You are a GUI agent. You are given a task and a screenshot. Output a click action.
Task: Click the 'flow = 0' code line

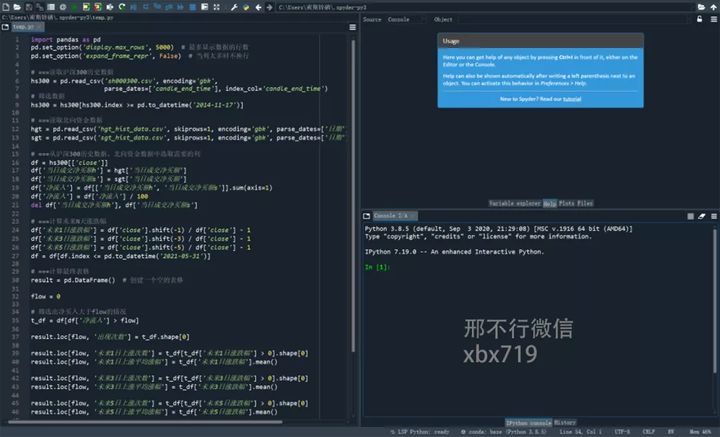click(45, 296)
